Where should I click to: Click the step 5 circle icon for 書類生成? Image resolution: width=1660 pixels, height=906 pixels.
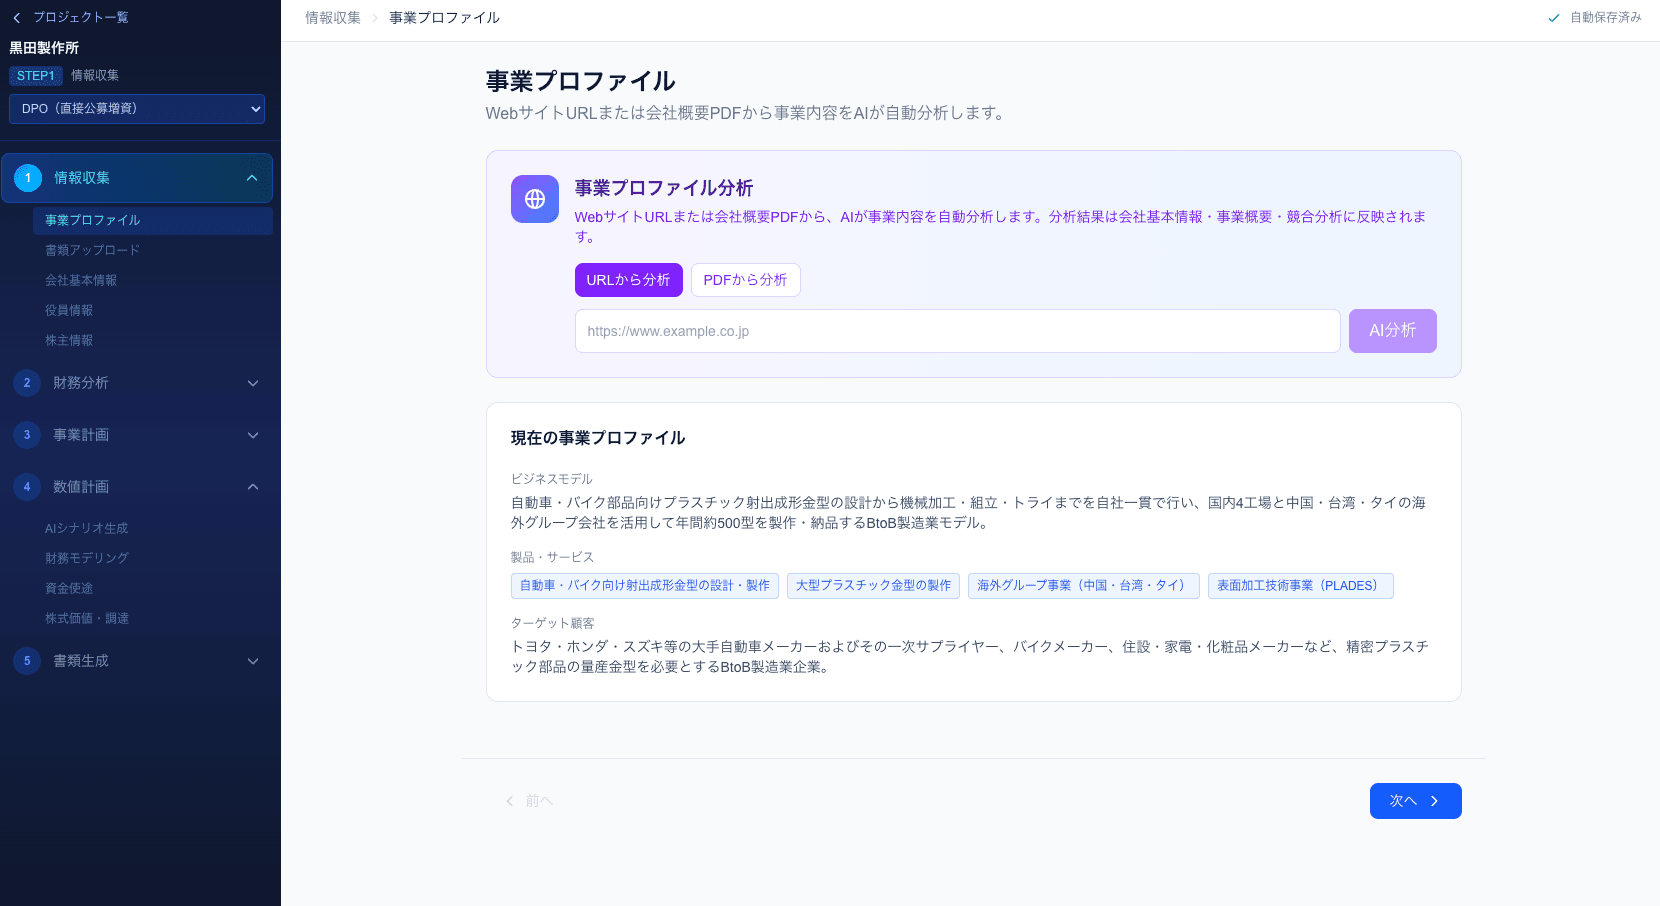(26, 661)
